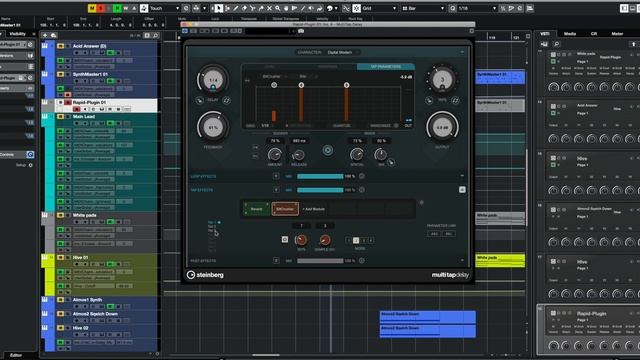This screenshot has width=640, height=360.
Task: Click the Taps knob showing 3
Action: [442, 80]
